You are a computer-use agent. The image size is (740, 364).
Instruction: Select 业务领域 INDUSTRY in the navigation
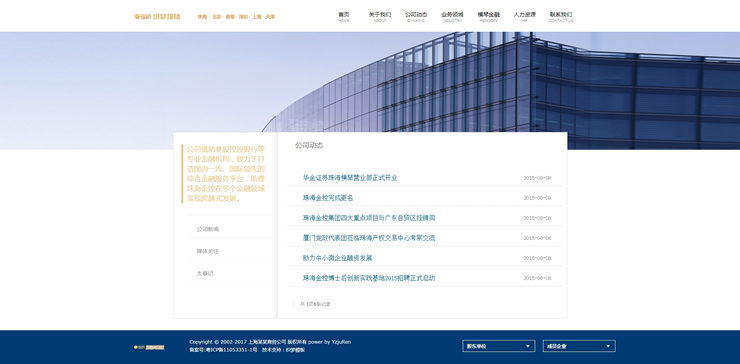coord(452,17)
